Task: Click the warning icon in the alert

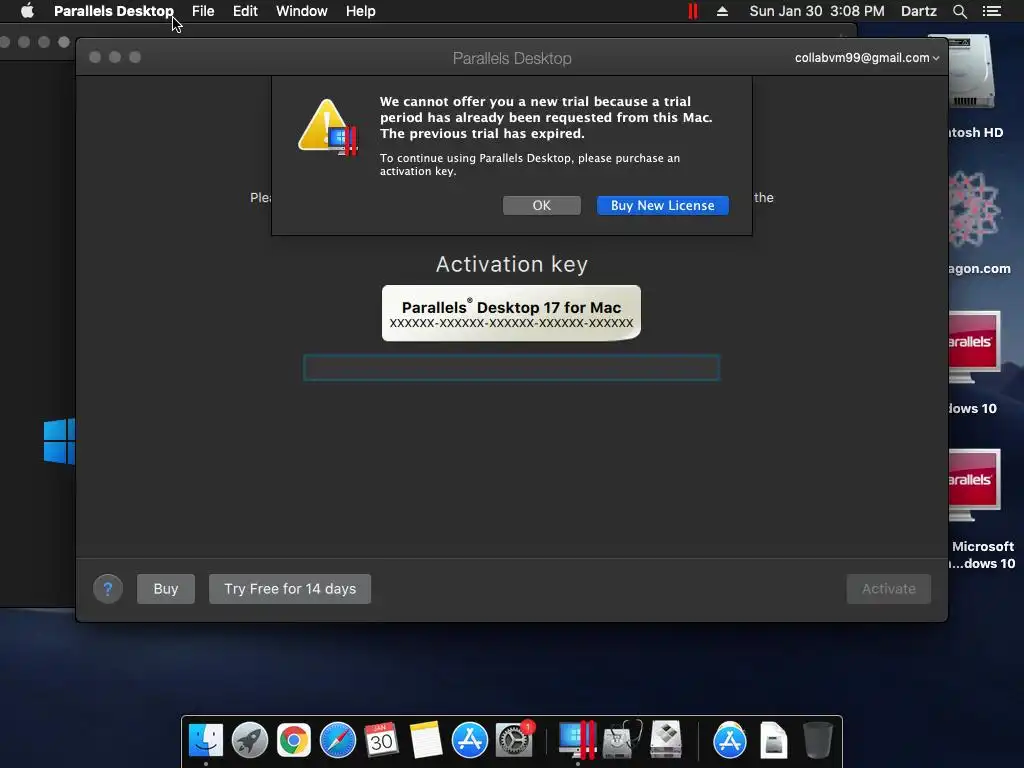Action: (x=327, y=127)
